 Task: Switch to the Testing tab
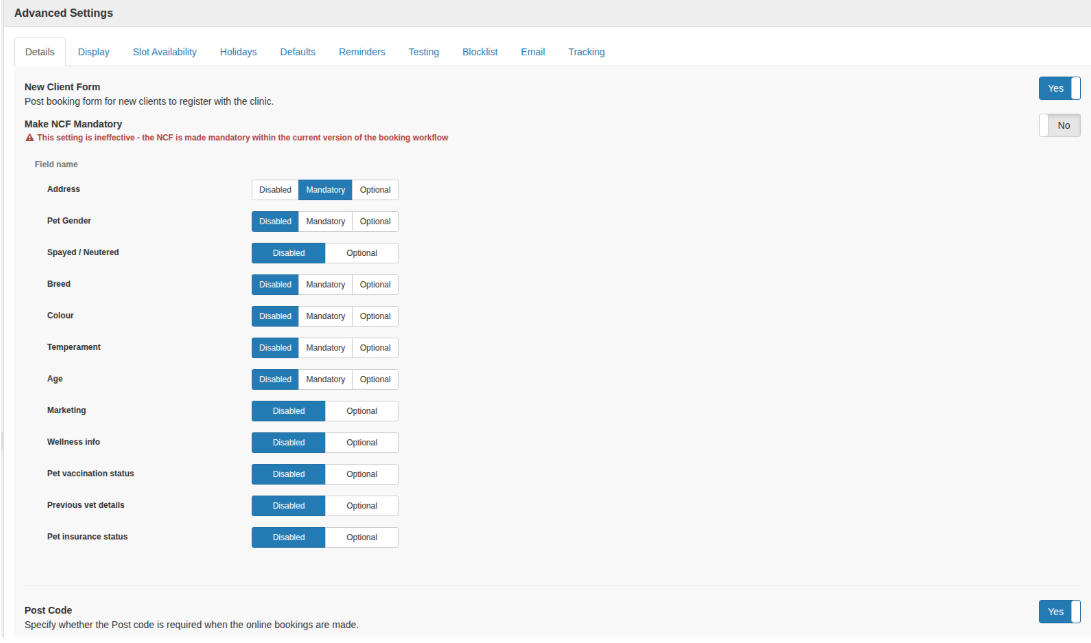point(423,51)
